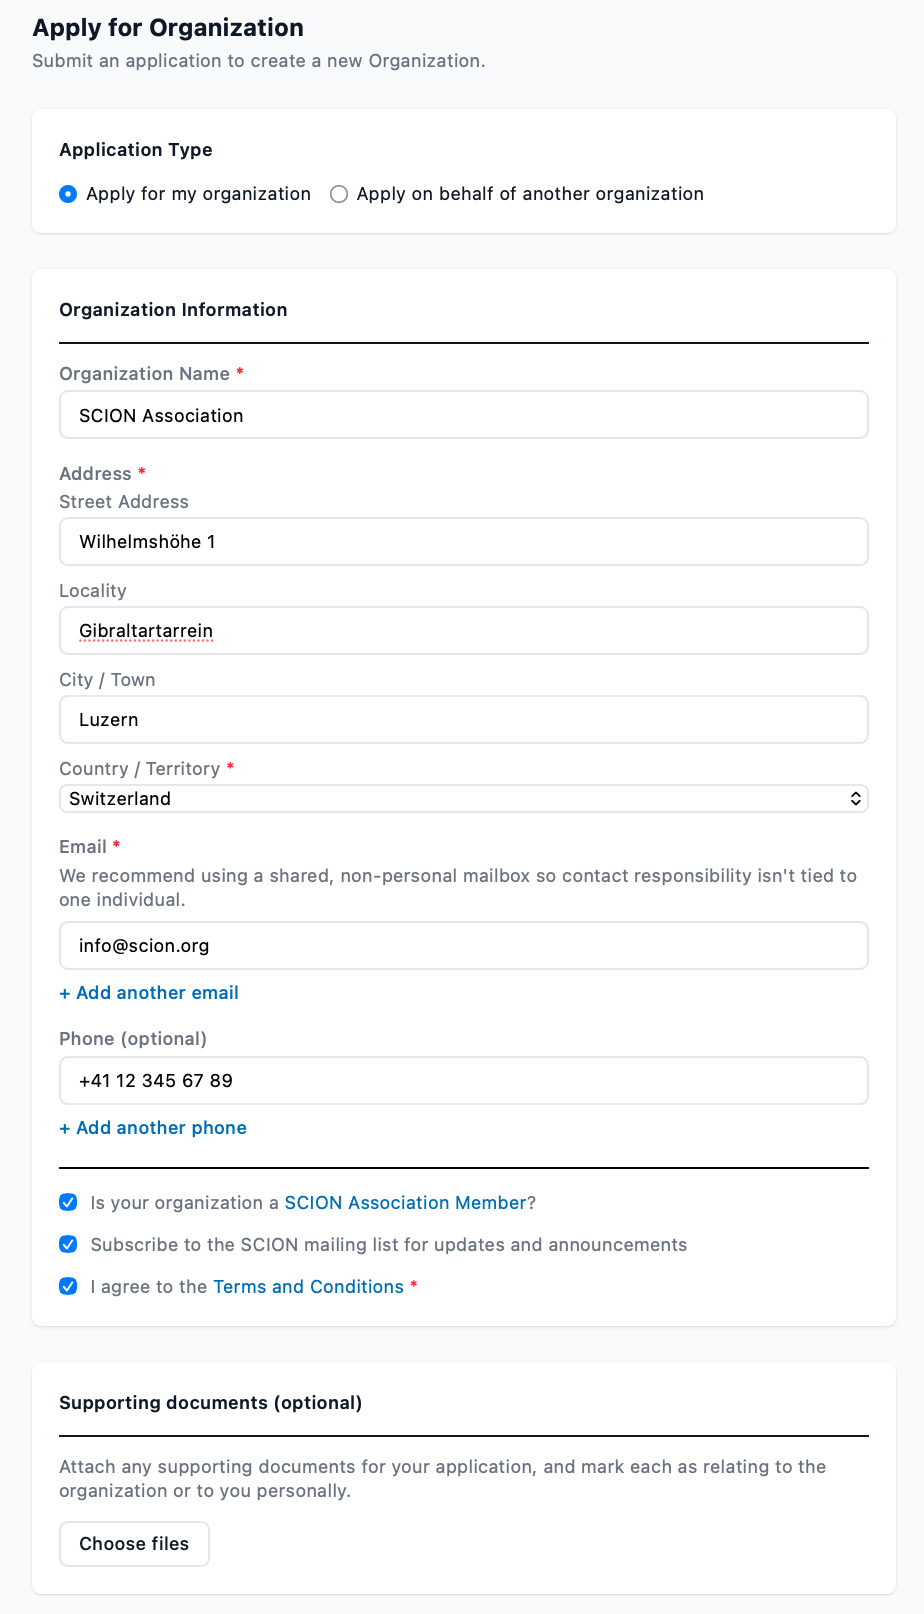Click the Locality field containing Gibraltartarrein
The image size is (924, 1614).
coord(464,631)
